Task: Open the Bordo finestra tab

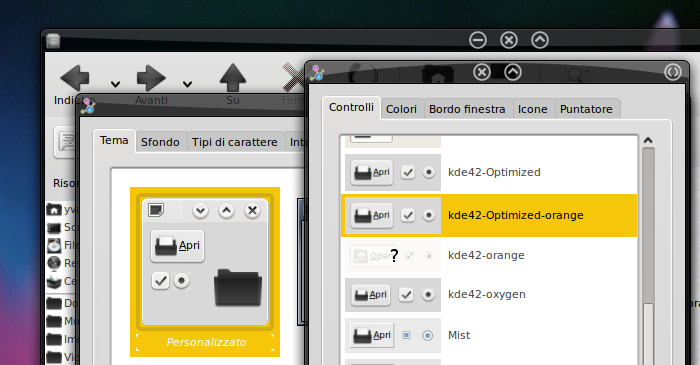Action: (467, 109)
